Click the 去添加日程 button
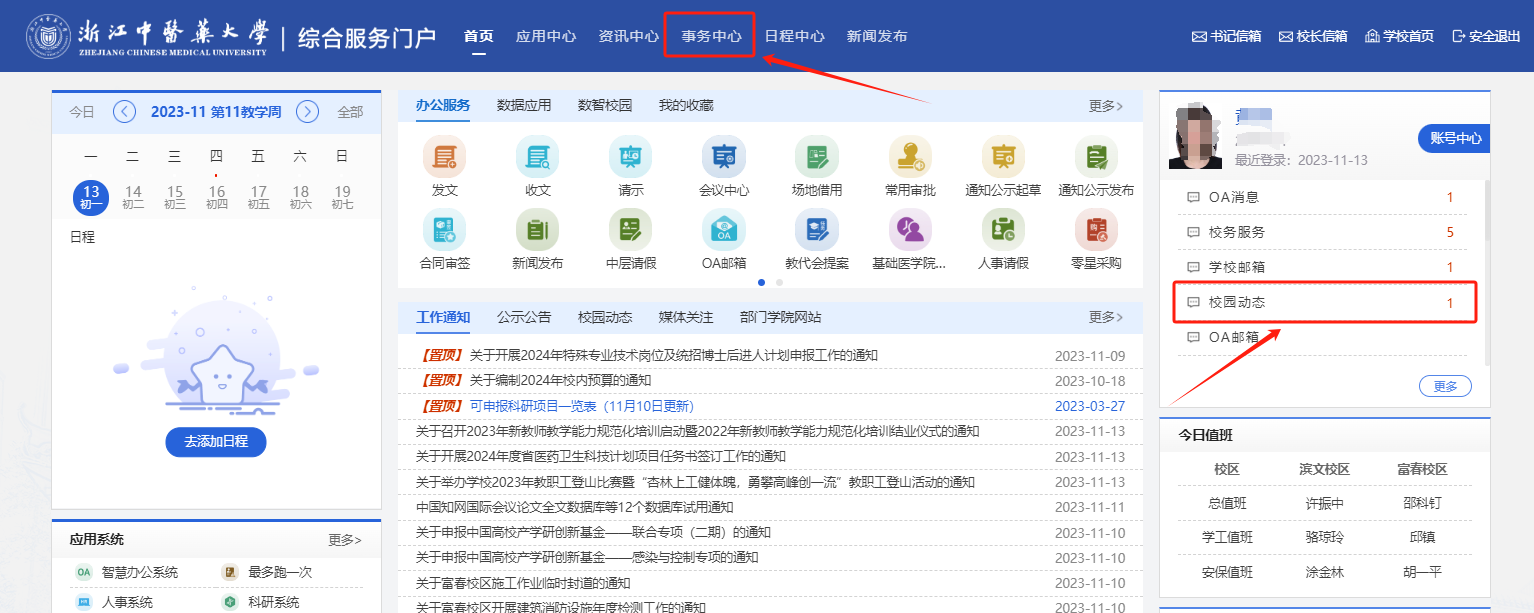Screen dimensions: 1534x613 (x=216, y=441)
